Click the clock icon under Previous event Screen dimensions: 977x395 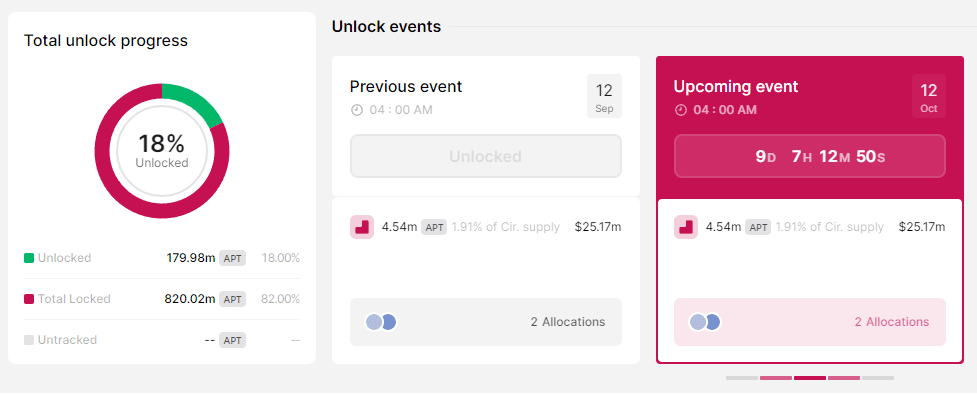pyautogui.click(x=356, y=110)
